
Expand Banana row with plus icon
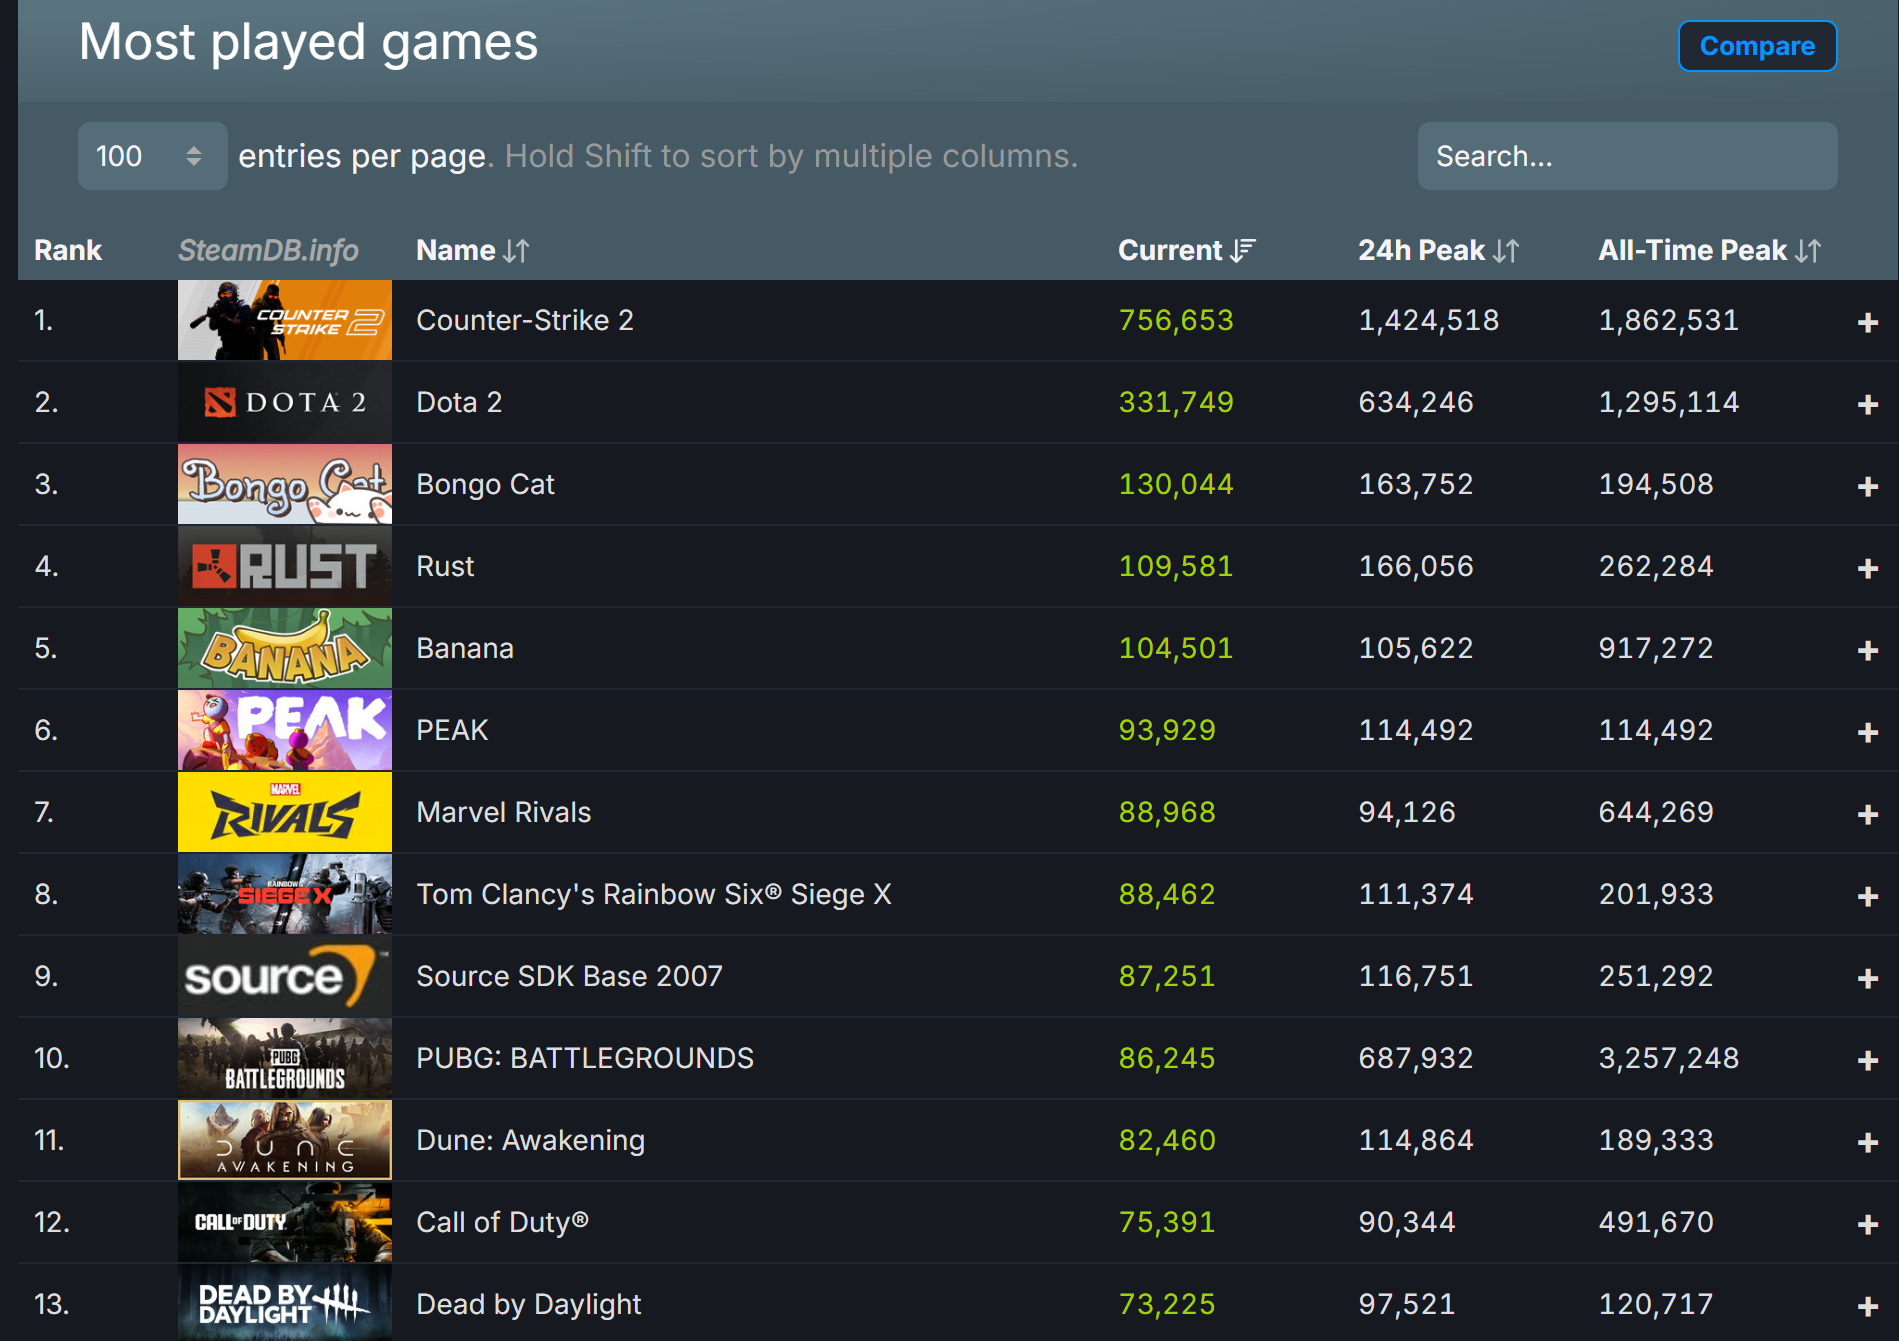pos(1867,650)
